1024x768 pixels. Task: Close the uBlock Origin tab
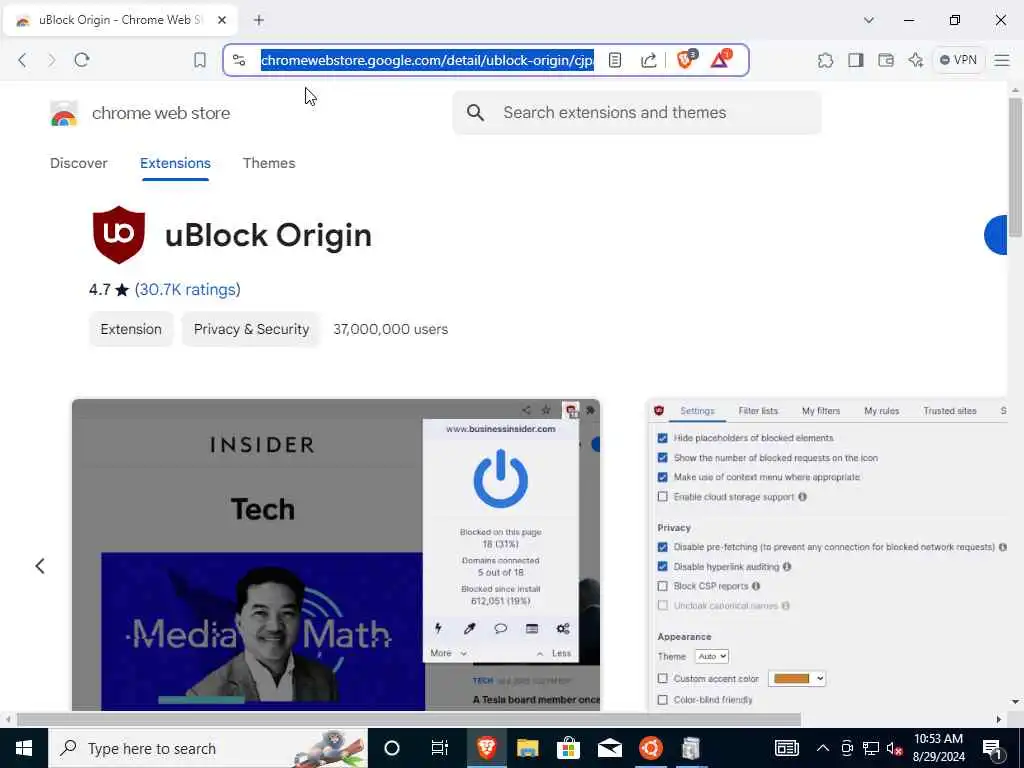[x=221, y=20]
